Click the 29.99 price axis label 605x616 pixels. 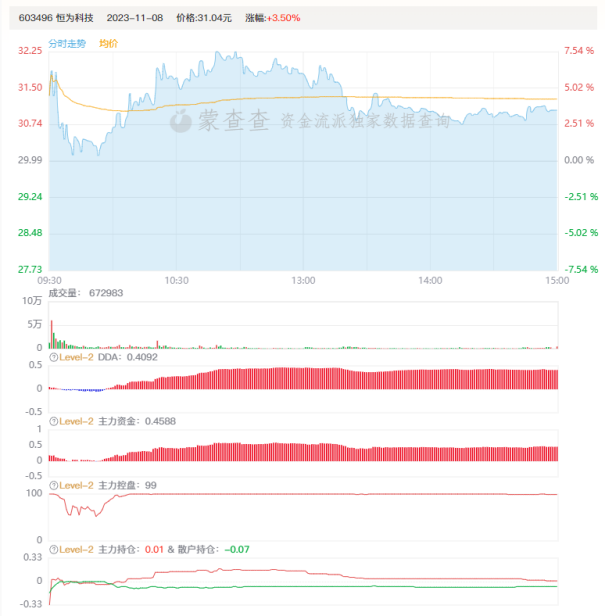[30, 160]
